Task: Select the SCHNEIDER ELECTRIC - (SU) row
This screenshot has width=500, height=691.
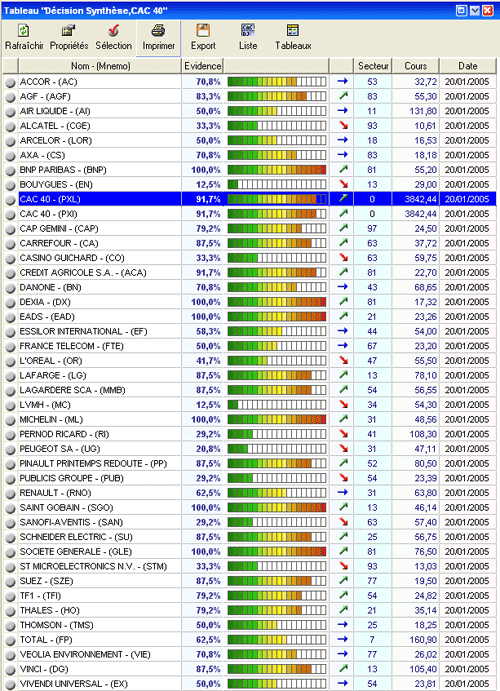Action: coord(250,537)
